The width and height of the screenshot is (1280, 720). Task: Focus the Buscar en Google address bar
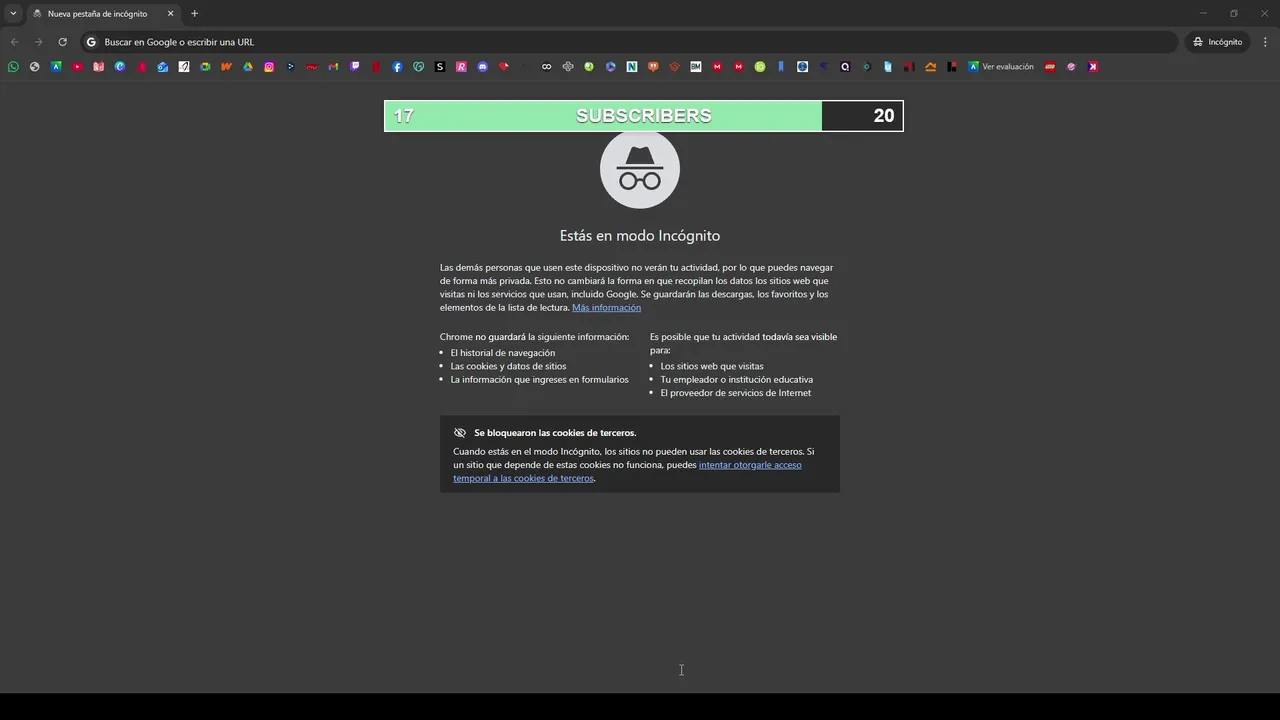[630, 42]
